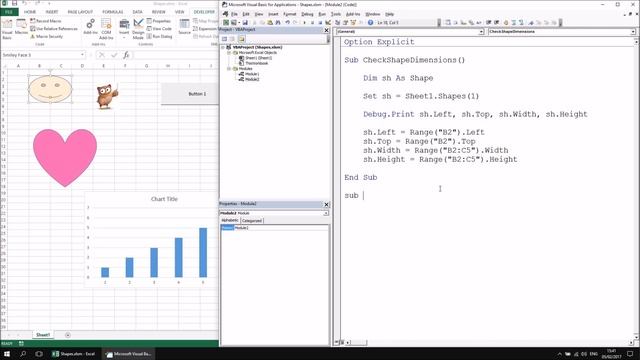Image resolution: width=640 pixels, height=360 pixels.
Task: Click View Microsoft Excel icon in VBA toolbar
Action: (226, 22)
